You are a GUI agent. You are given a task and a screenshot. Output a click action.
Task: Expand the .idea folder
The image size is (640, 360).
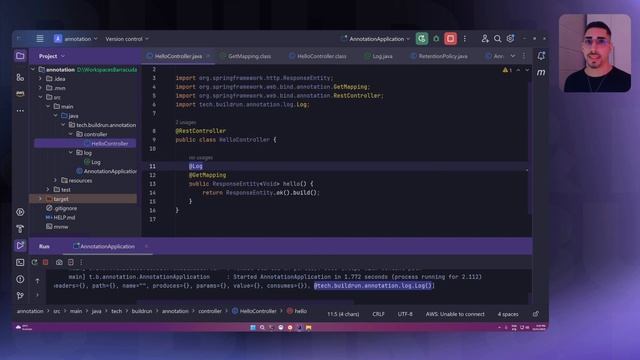click(x=40, y=79)
